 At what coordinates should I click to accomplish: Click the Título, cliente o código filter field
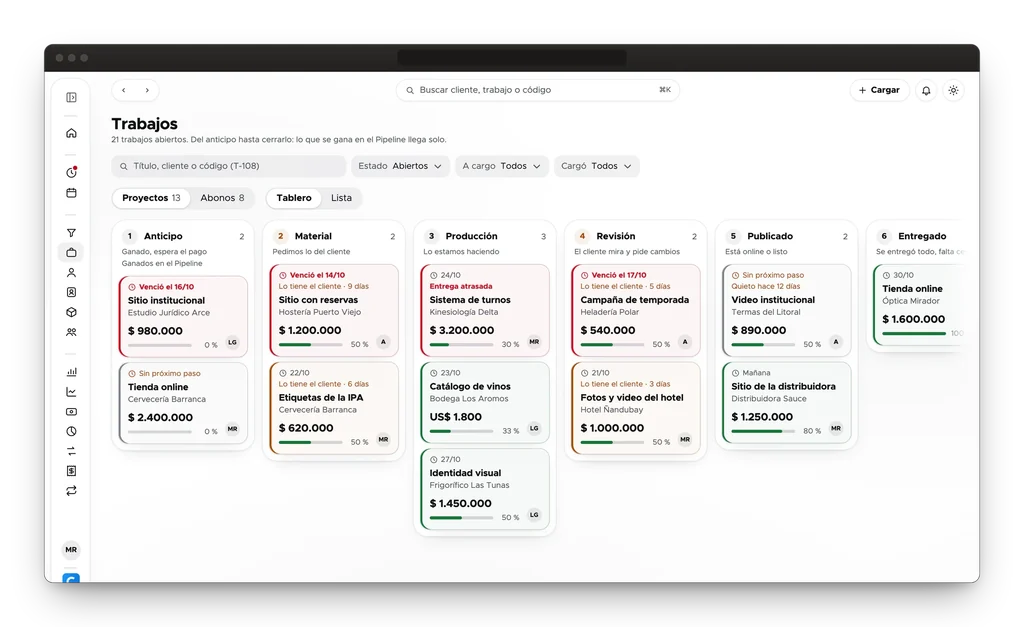click(x=229, y=166)
